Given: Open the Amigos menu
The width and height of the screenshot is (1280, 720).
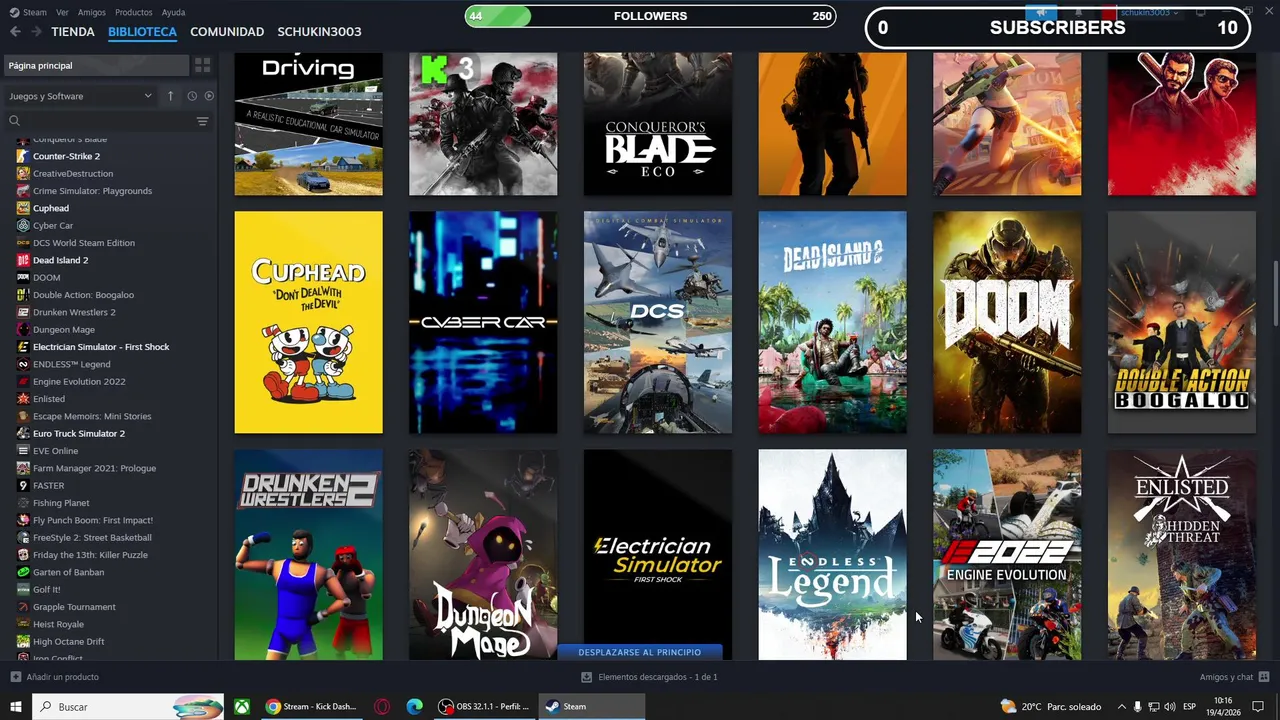Looking at the screenshot, I should tap(92, 12).
